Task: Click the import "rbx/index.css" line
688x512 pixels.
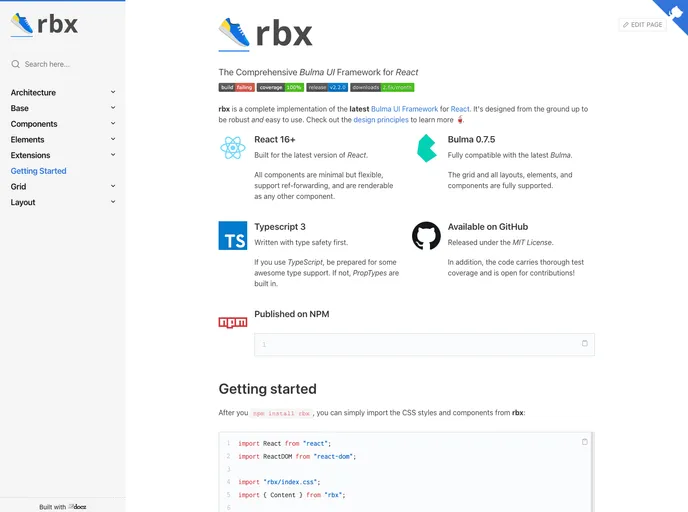Action: click(x=279, y=482)
